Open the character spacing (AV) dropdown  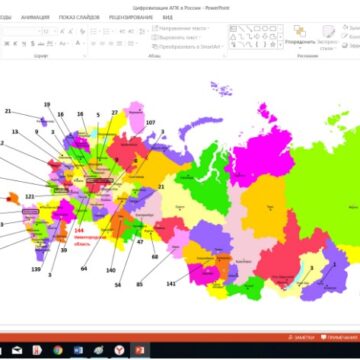(50, 43)
